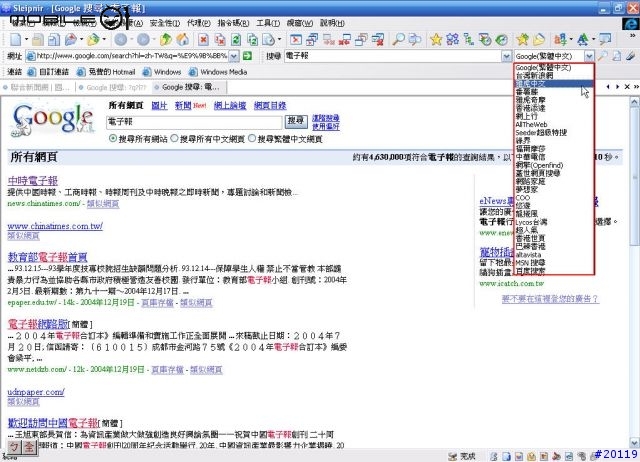The height and width of the screenshot is (462, 640).
Task: Open the 視窗(W) menu
Action: pos(300,23)
